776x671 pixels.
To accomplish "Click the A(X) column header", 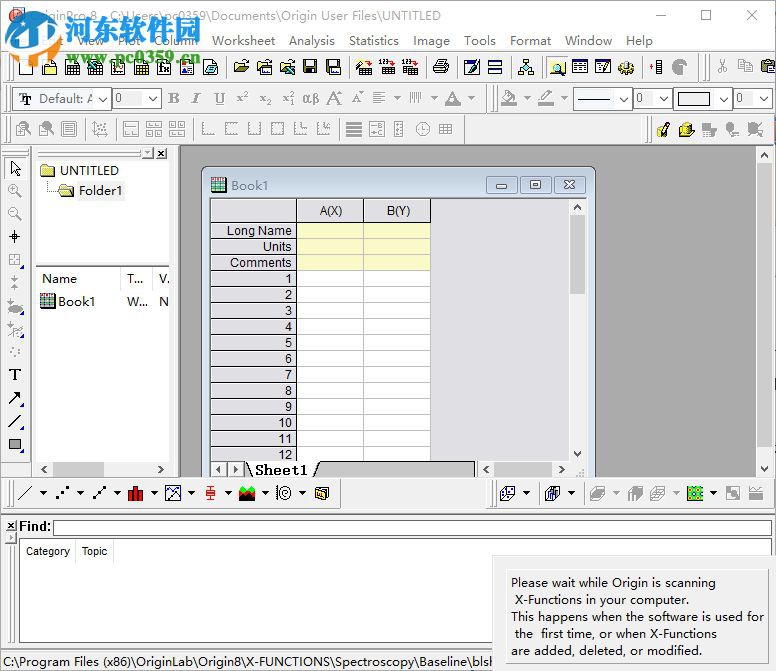I will [330, 211].
